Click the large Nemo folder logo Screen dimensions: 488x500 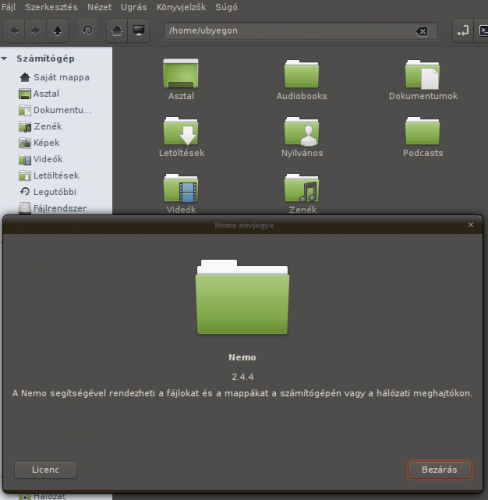pos(242,297)
